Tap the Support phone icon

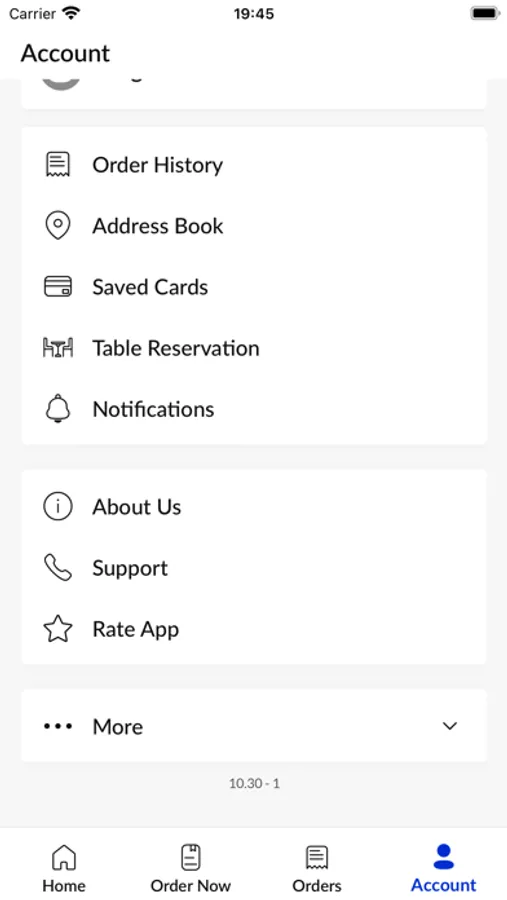pos(58,568)
